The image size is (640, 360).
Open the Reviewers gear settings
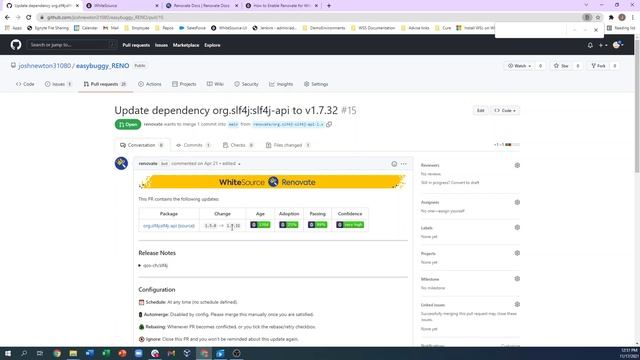pyautogui.click(x=517, y=165)
